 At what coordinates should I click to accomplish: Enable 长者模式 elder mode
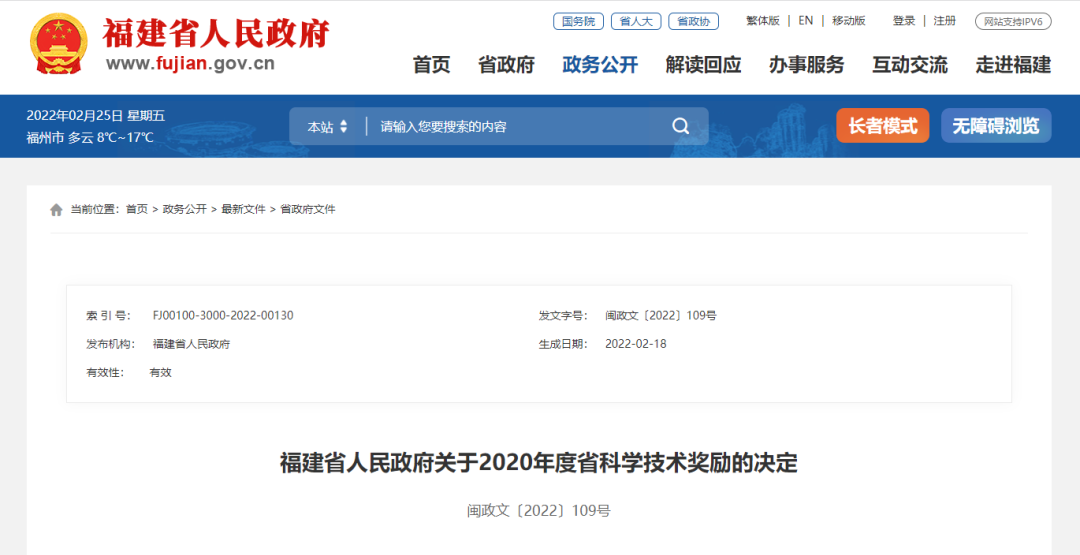(x=882, y=126)
